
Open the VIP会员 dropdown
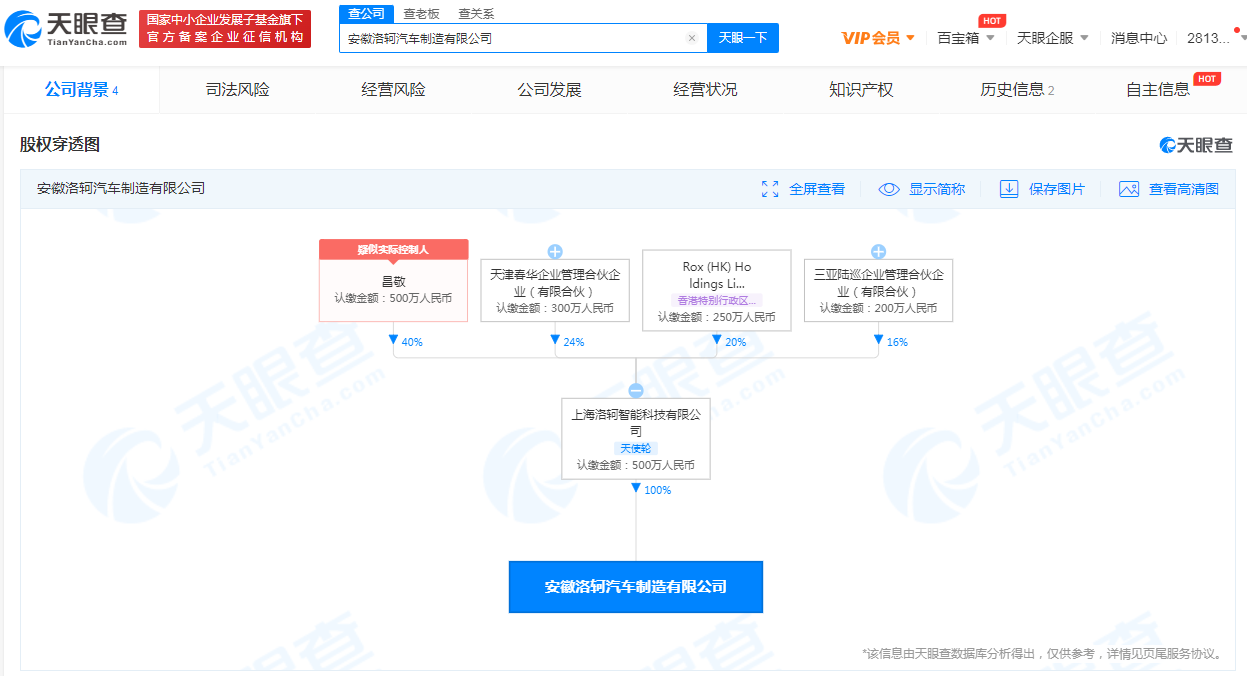pyautogui.click(x=878, y=38)
